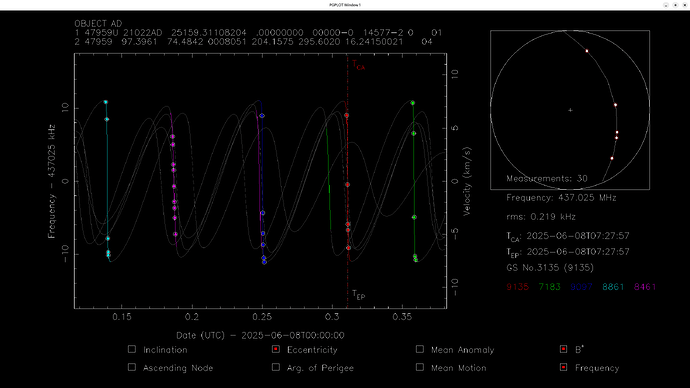The height and width of the screenshot is (388, 690).
Task: Click the 'Frequency: 437.025 MHz' readout
Action: (x=561, y=198)
